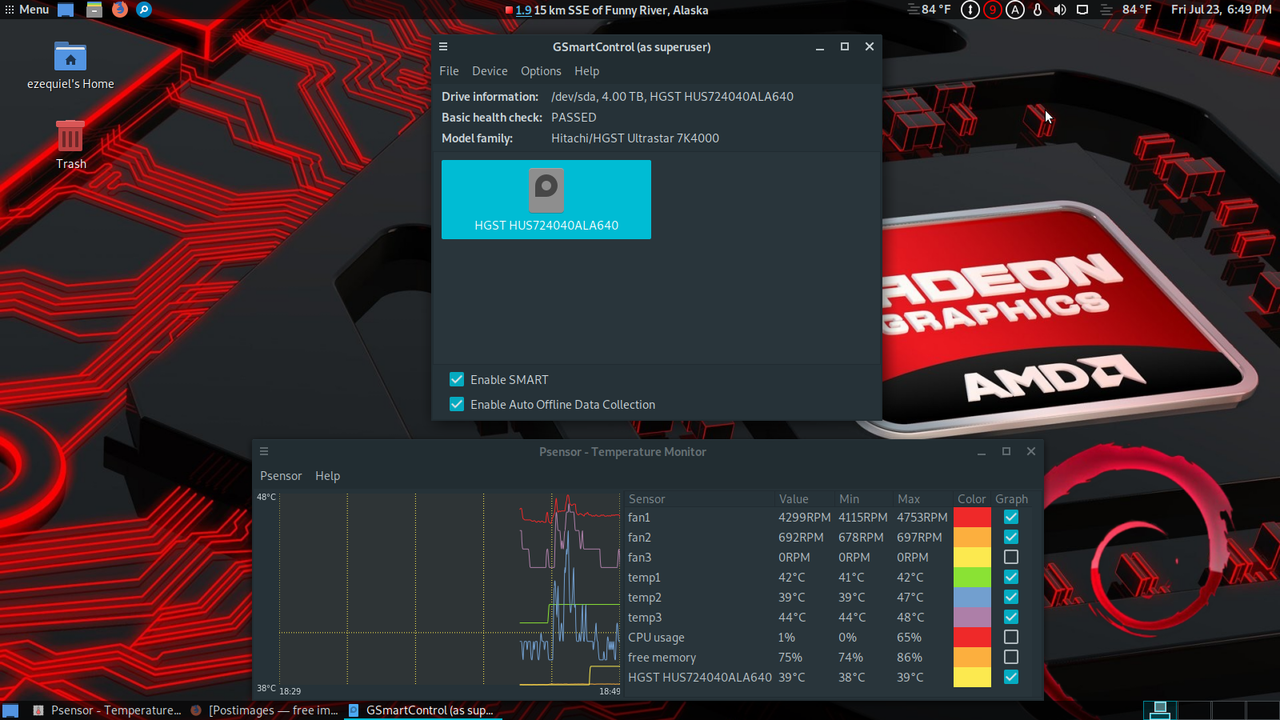Click the 65% max value for CPU usage
1280x720 pixels.
pos(909,637)
